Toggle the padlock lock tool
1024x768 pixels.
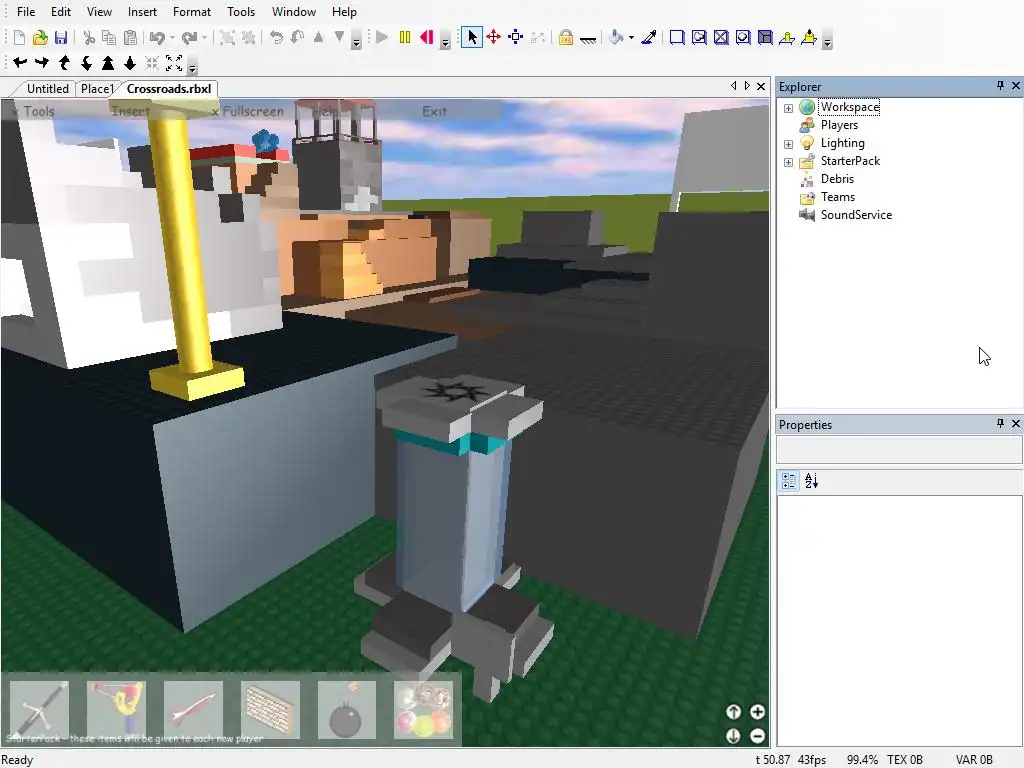coord(566,37)
